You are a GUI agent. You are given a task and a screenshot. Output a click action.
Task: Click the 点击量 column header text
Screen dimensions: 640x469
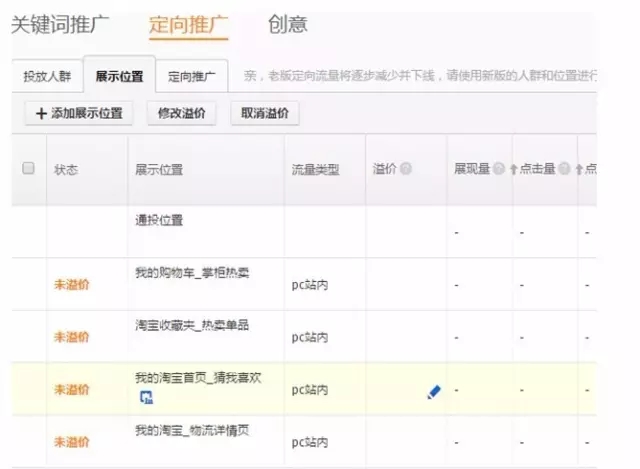[537, 169]
